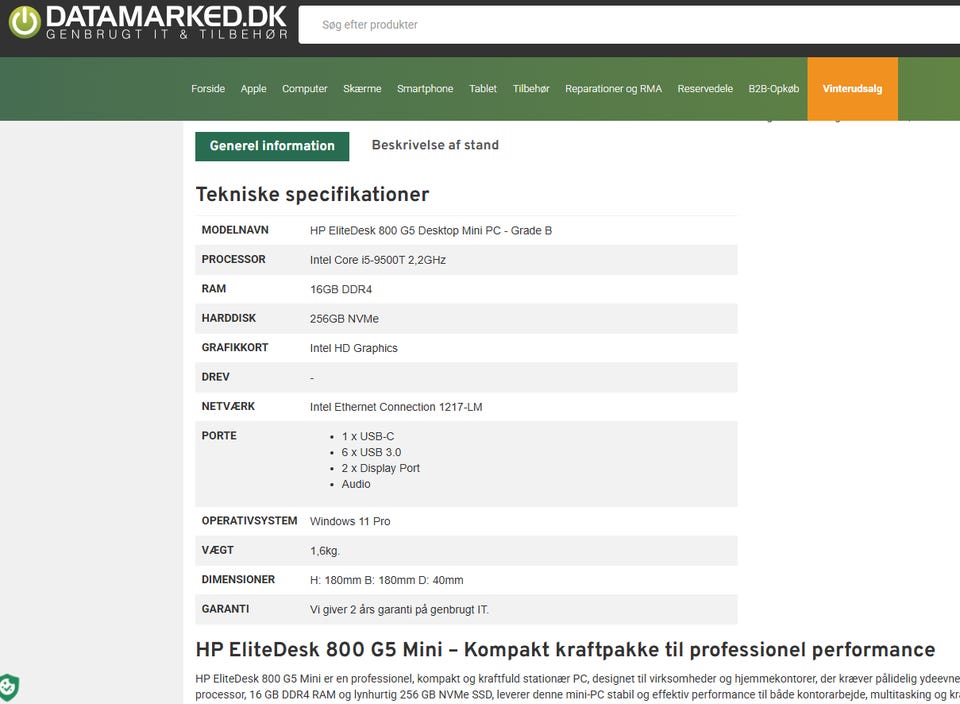960x704 pixels.
Task: Open the Forside menu item
Action: point(208,89)
